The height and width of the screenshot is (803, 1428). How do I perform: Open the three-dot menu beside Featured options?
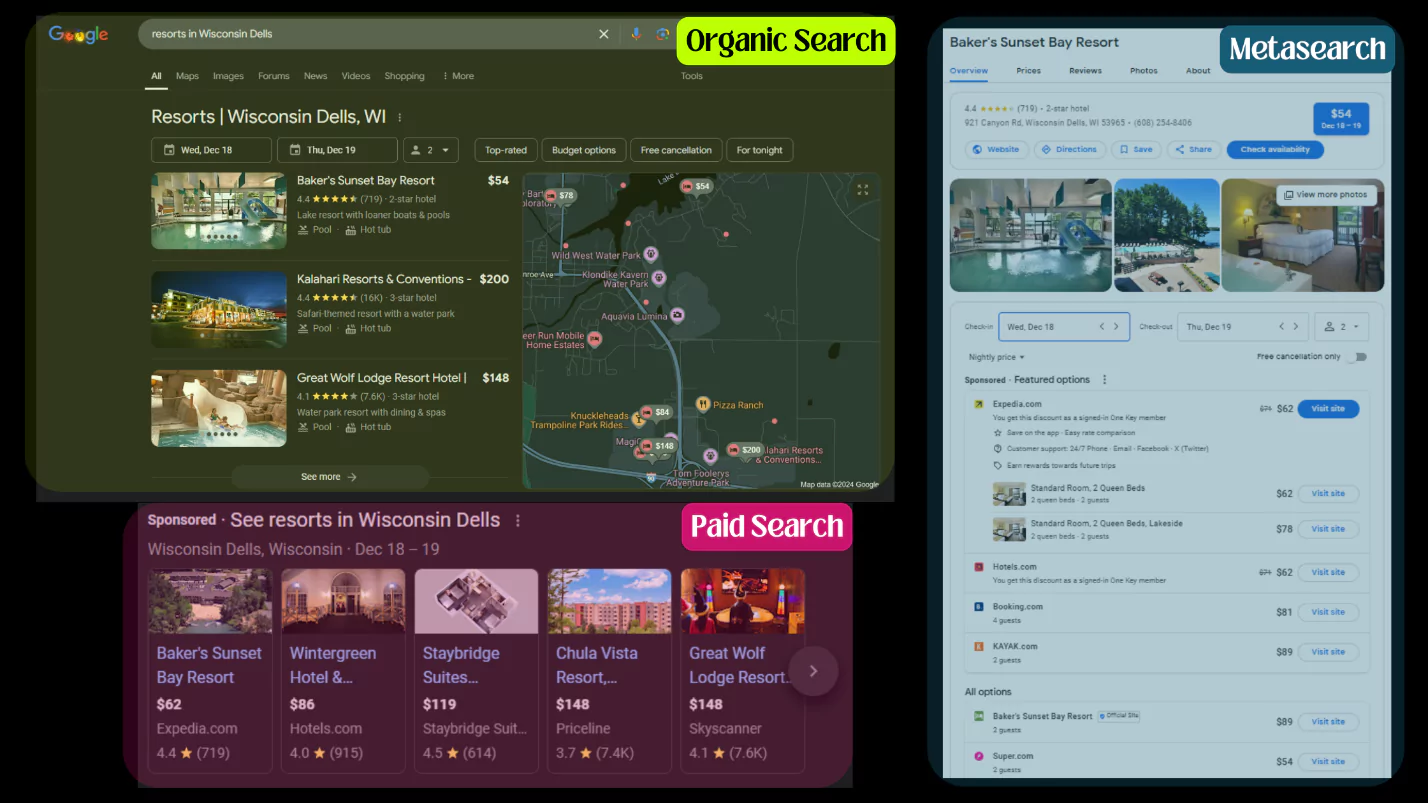pyautogui.click(x=1105, y=380)
